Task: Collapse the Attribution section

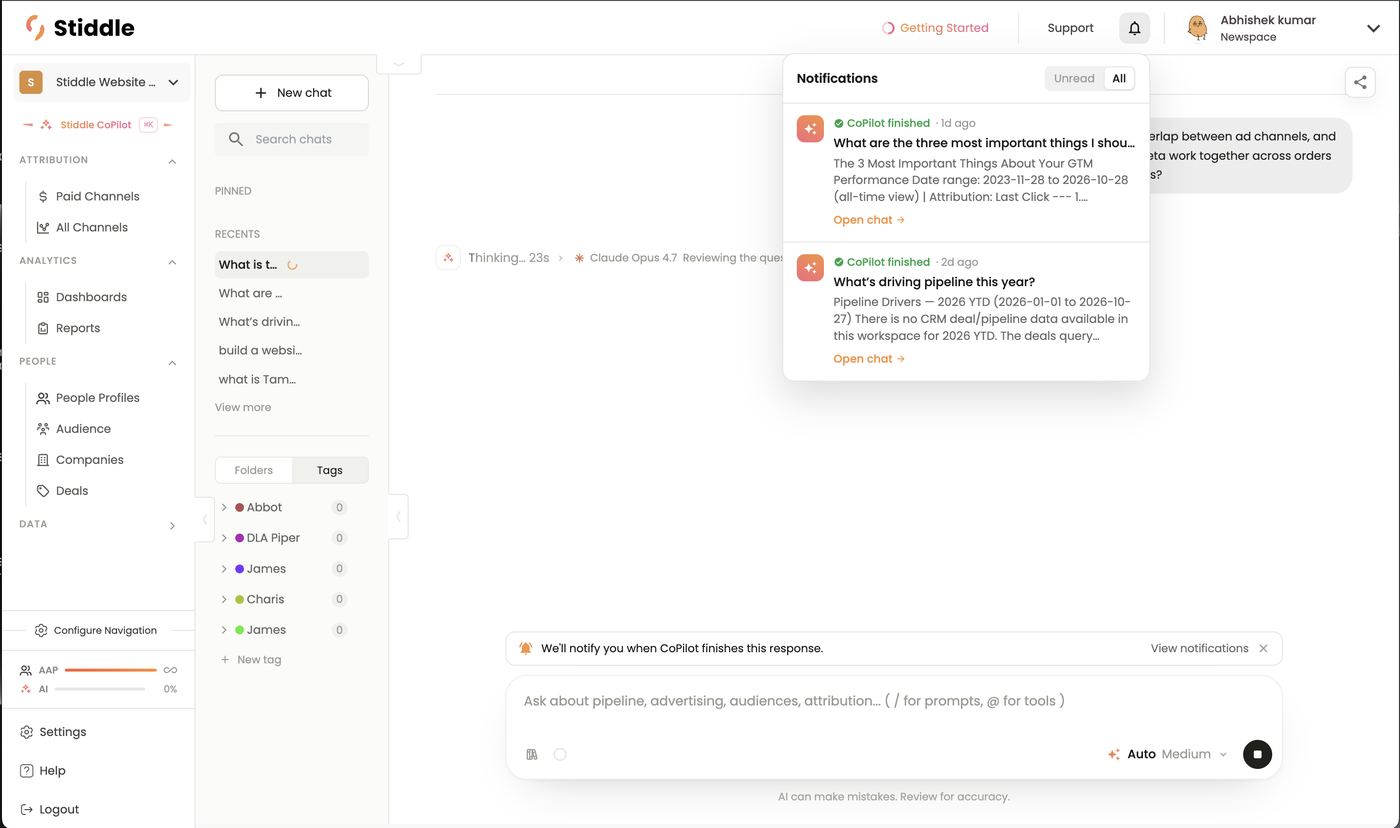Action: coord(172,161)
